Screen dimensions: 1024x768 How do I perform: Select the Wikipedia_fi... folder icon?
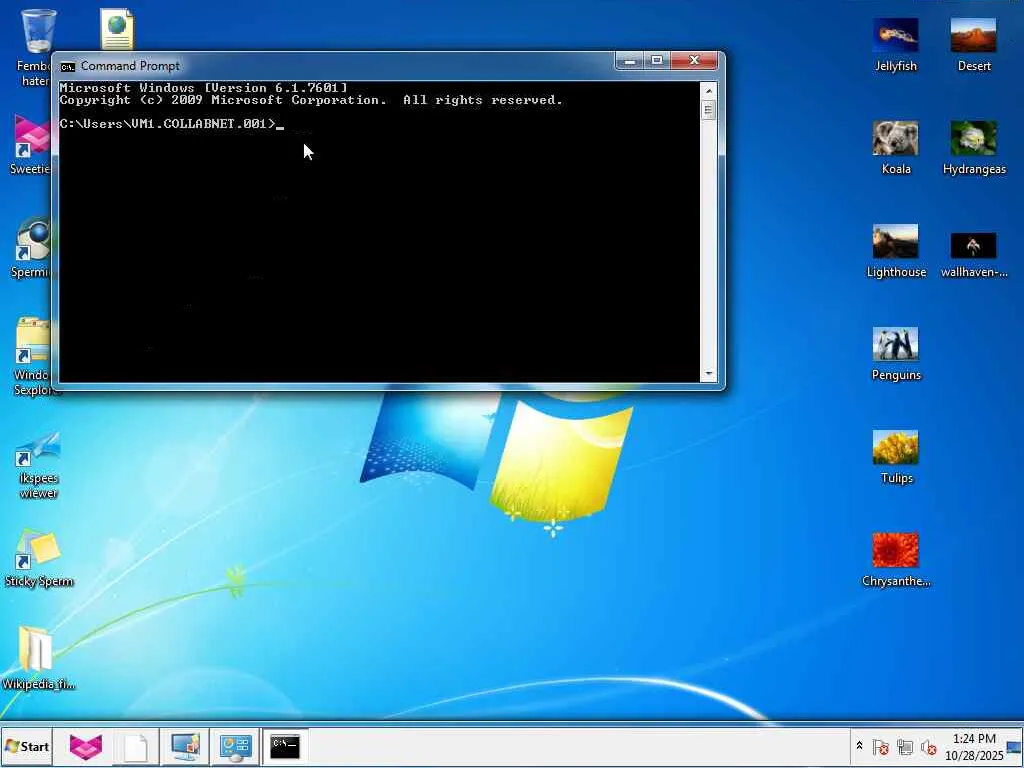click(37, 650)
